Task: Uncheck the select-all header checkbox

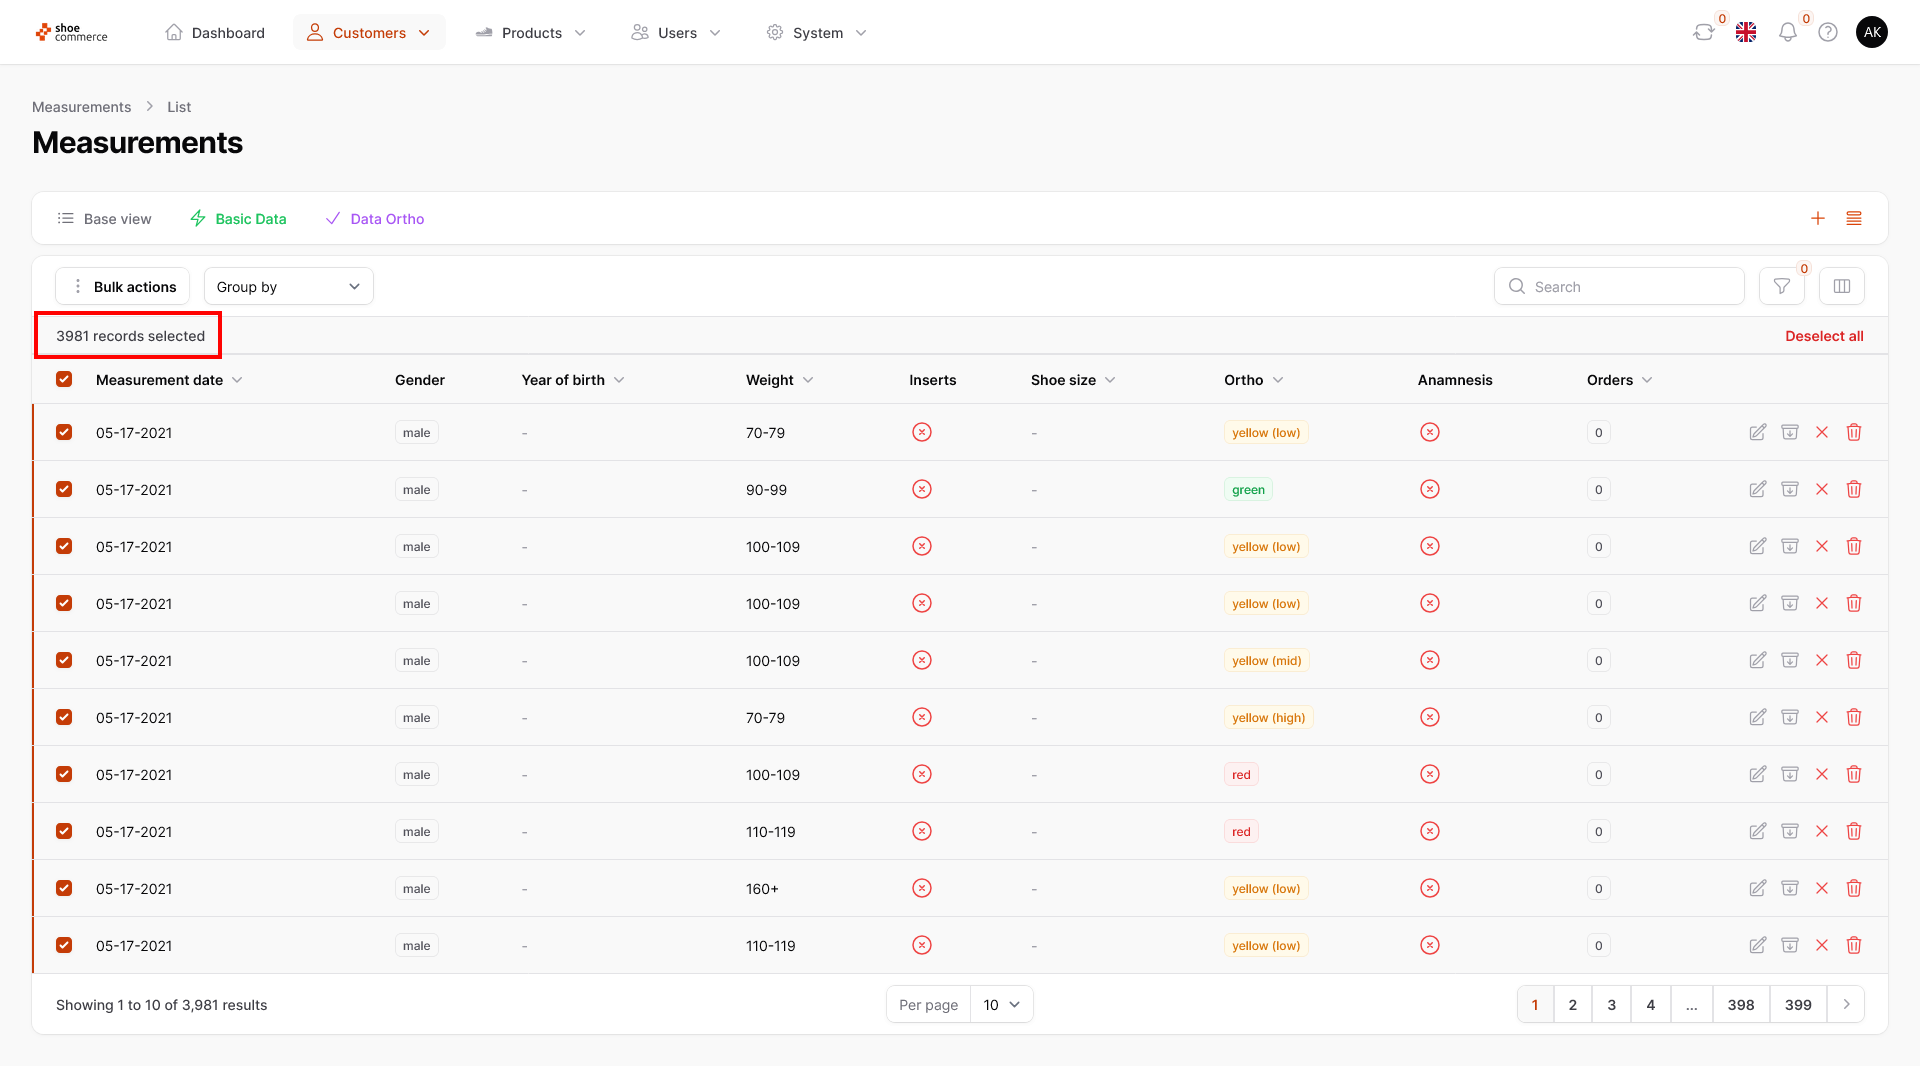Action: pos(64,380)
